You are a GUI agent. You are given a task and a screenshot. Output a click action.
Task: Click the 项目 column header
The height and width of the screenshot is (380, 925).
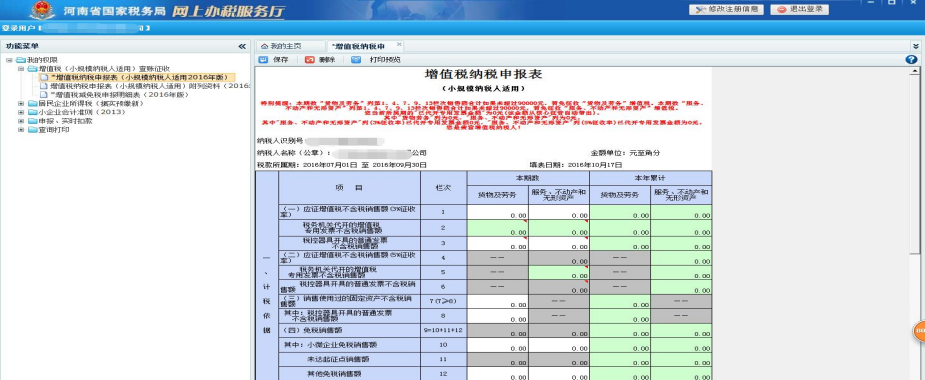pyautogui.click(x=349, y=188)
